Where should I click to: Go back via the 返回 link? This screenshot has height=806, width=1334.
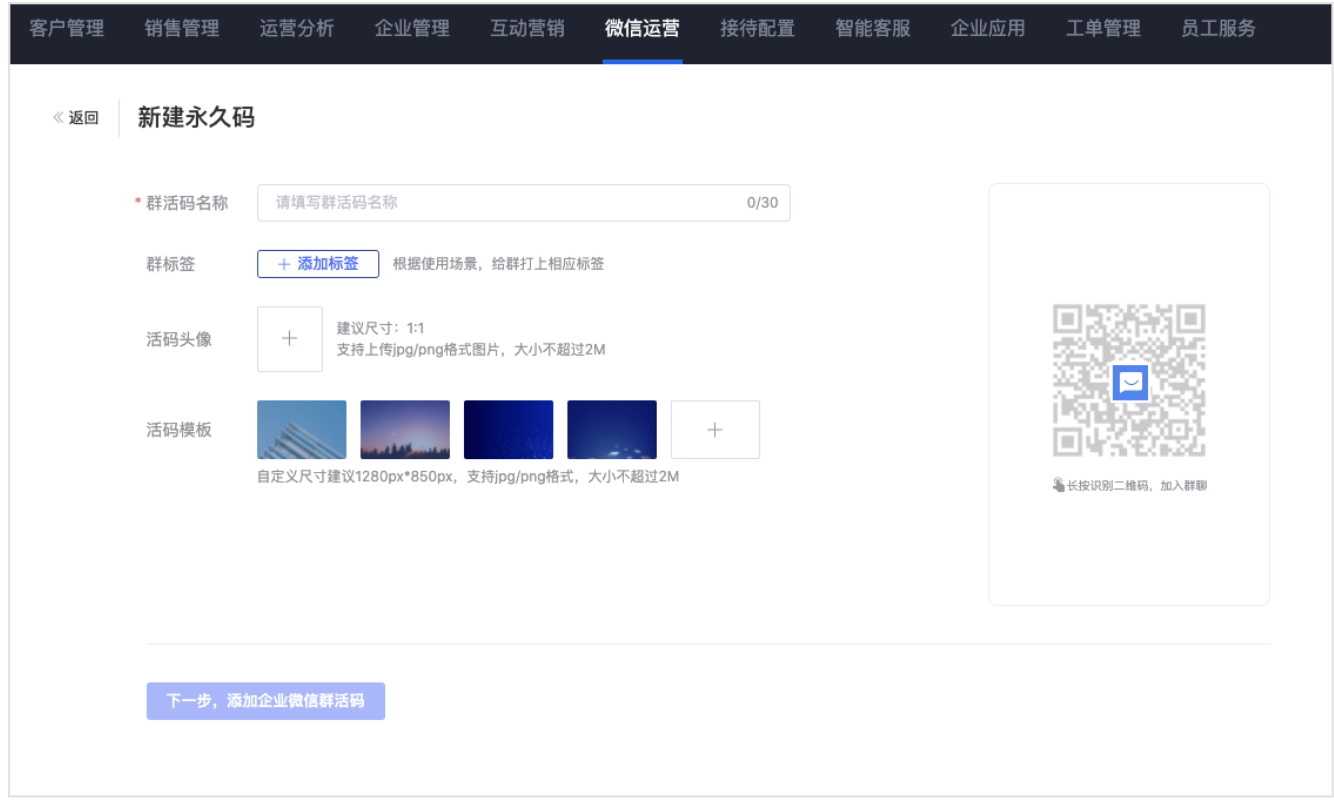(x=76, y=118)
